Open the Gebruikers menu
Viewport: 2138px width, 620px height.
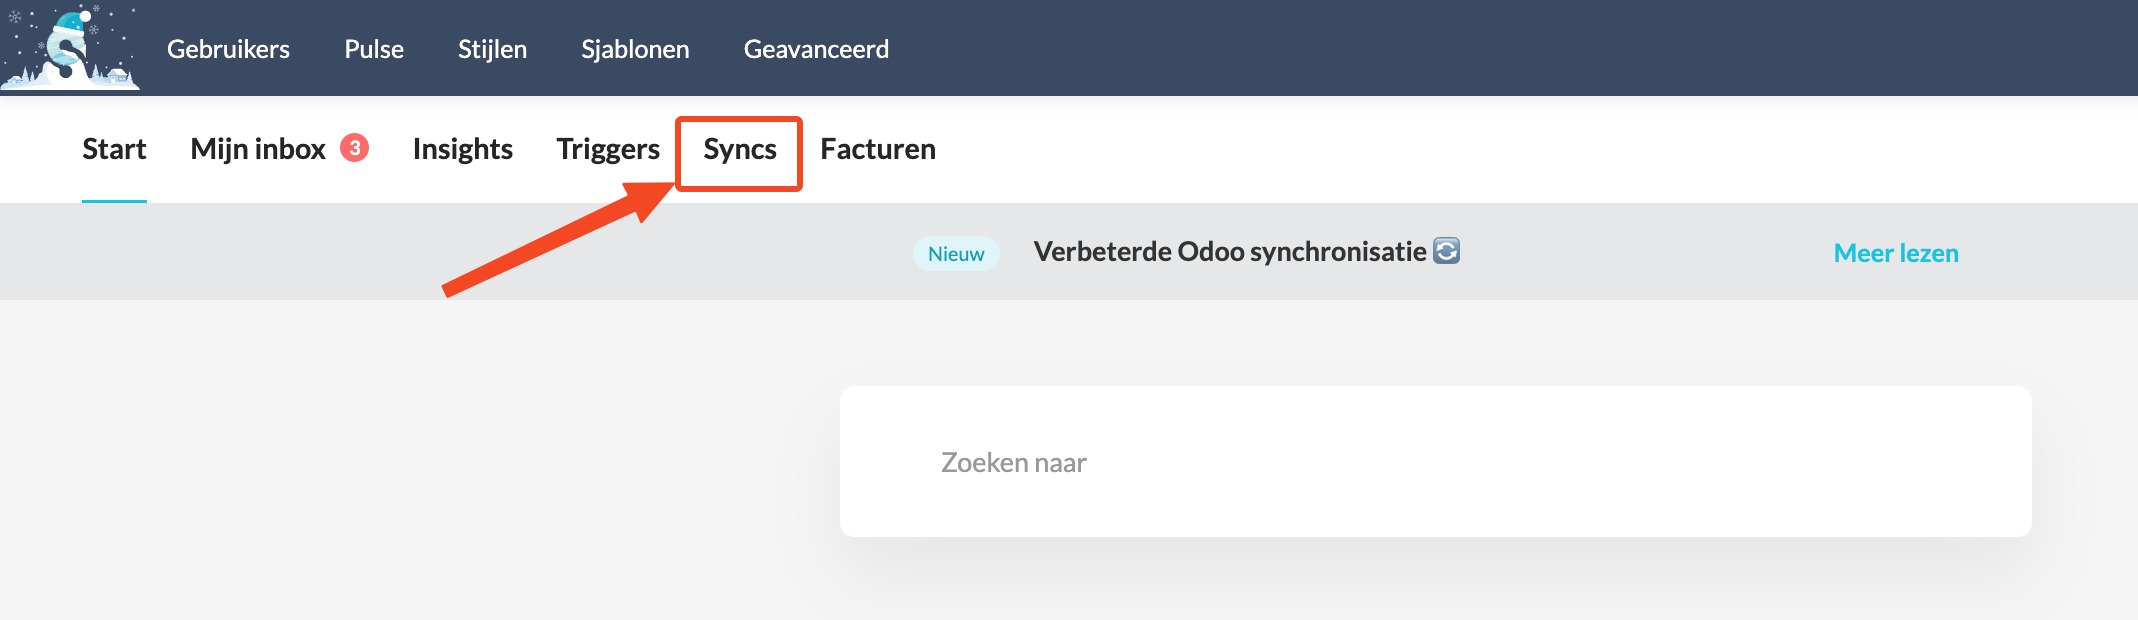click(x=228, y=49)
